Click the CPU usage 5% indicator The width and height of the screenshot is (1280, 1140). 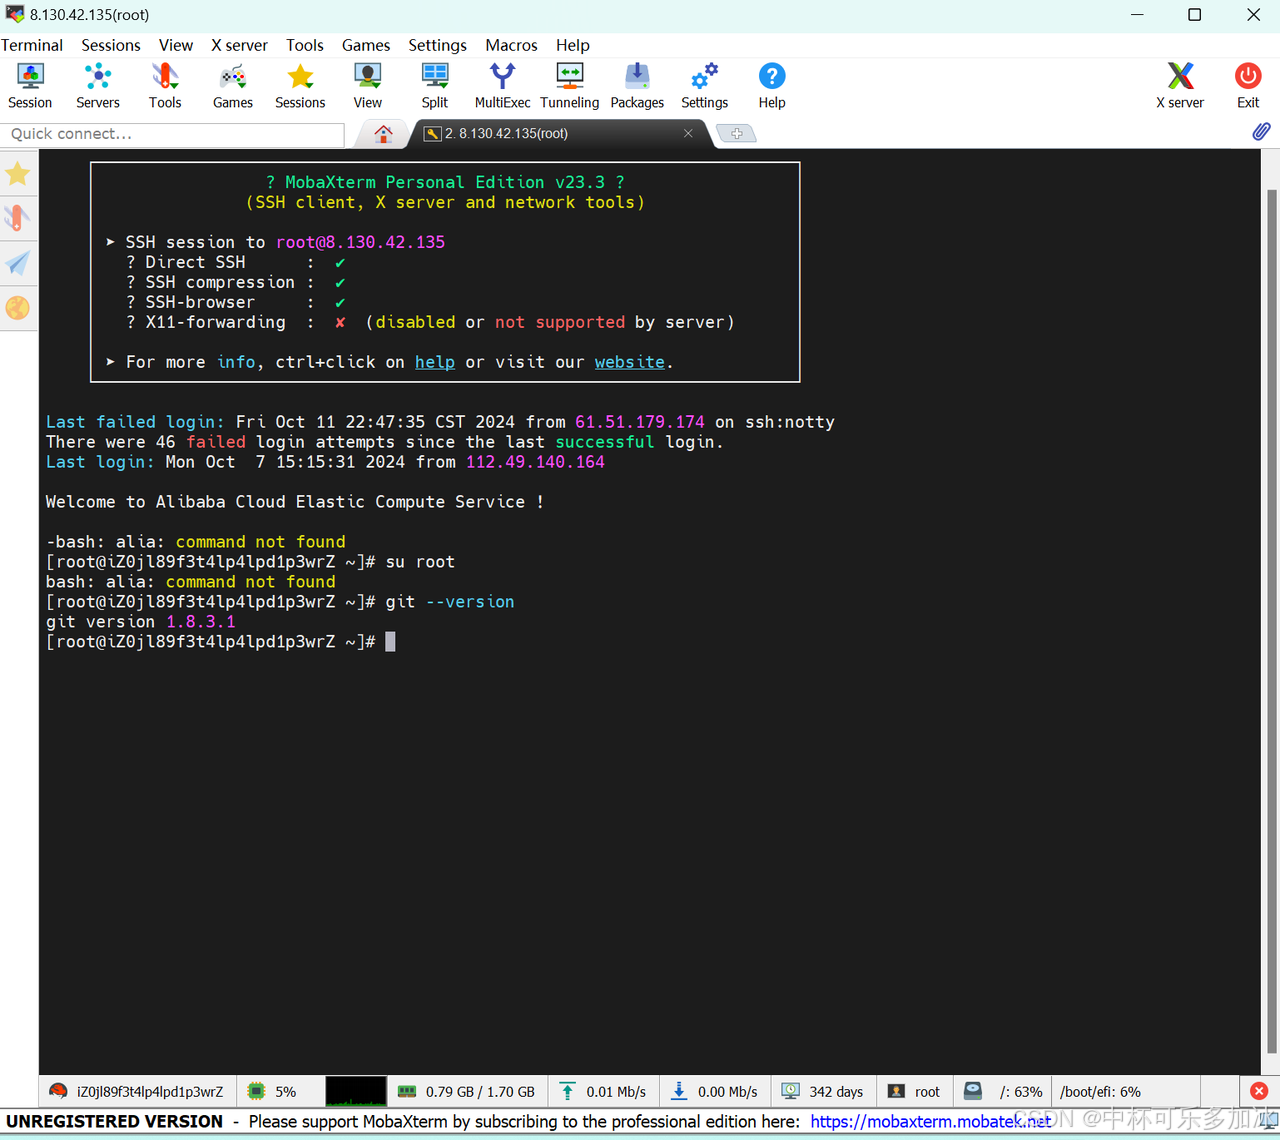272,1092
